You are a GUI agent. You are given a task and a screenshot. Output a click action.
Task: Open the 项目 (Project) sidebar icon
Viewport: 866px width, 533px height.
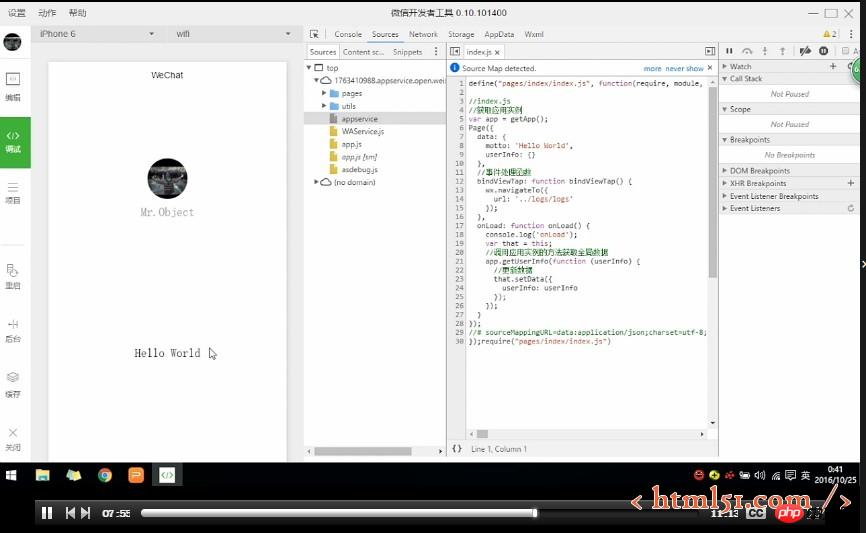(13, 192)
